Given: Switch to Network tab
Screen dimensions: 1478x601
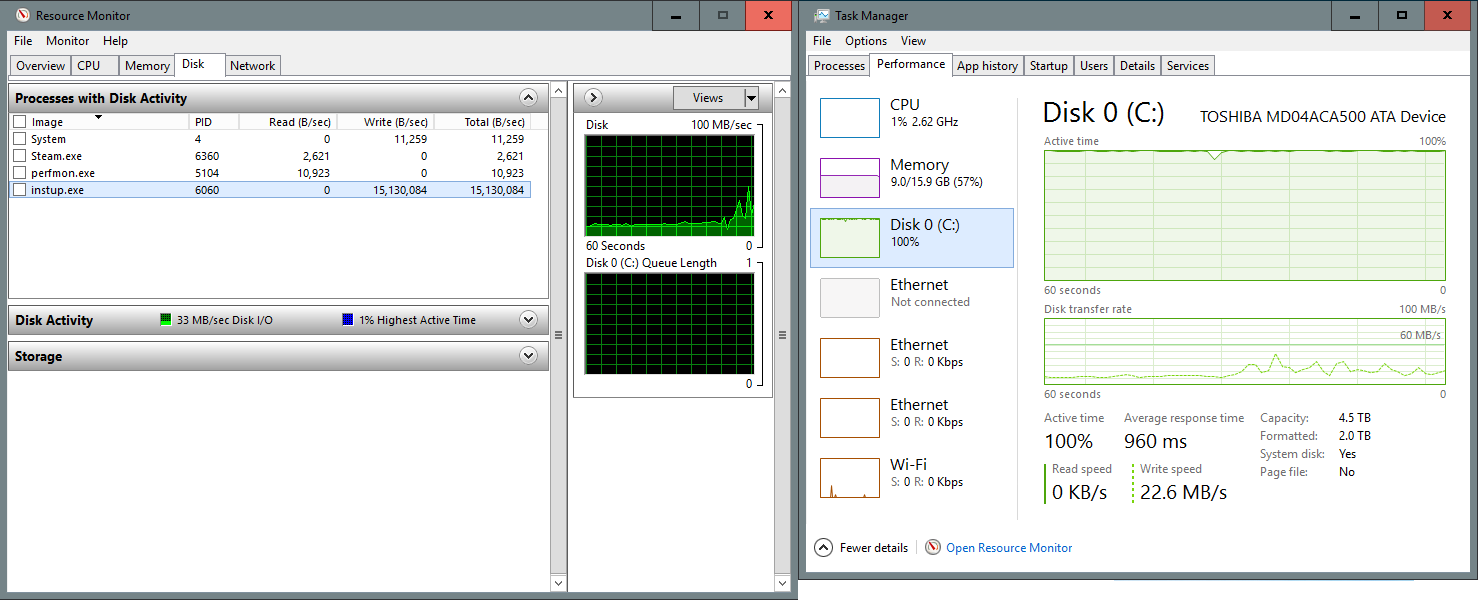Looking at the screenshot, I should point(252,66).
